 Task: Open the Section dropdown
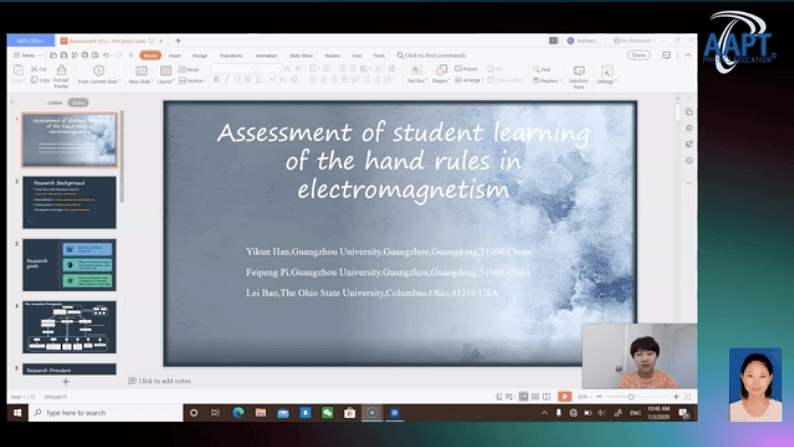pos(192,80)
